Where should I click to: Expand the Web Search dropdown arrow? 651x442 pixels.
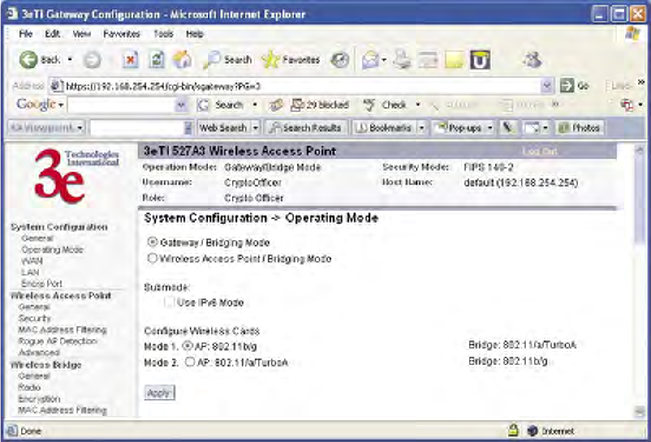pyautogui.click(x=256, y=128)
